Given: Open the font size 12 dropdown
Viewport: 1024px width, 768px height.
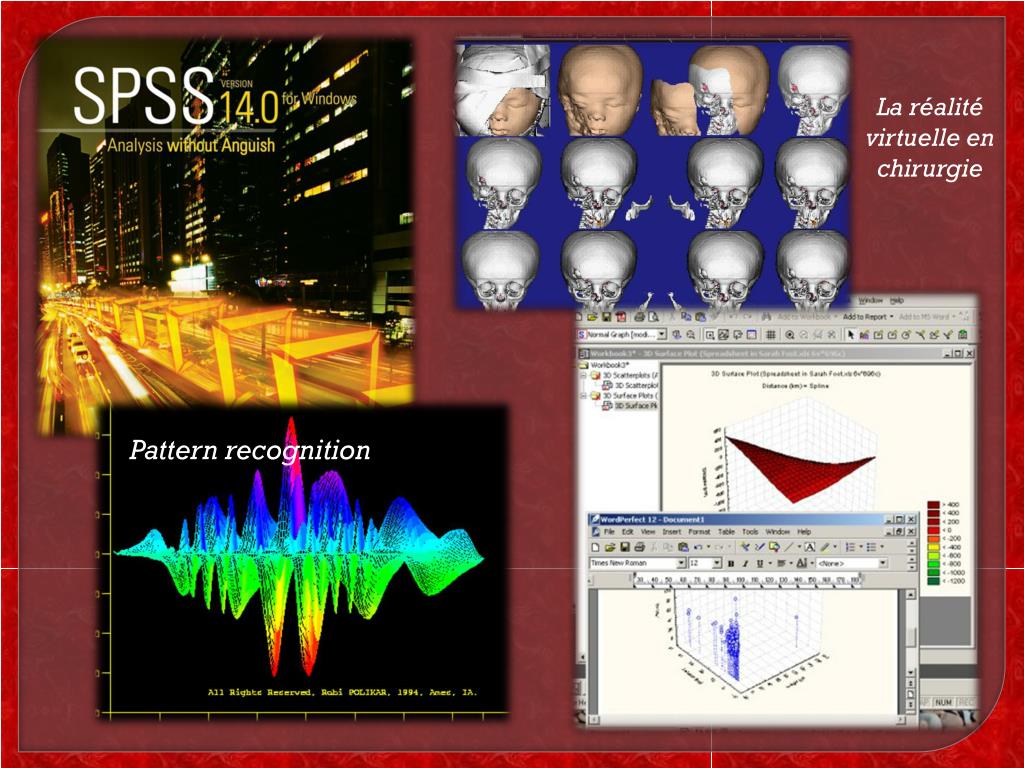Looking at the screenshot, I should 716,564.
